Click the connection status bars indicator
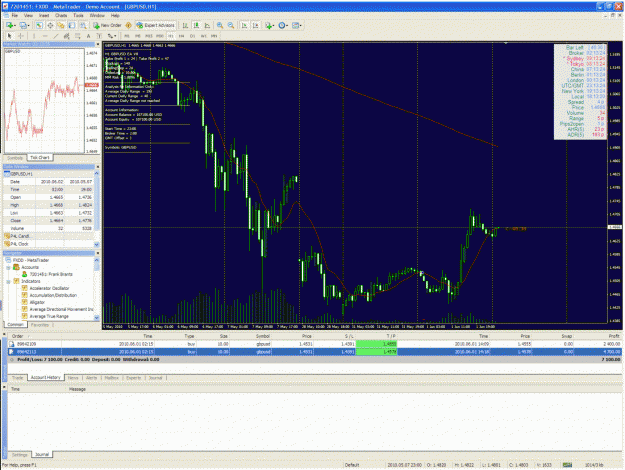This screenshot has height=470, width=625. click(x=567, y=465)
